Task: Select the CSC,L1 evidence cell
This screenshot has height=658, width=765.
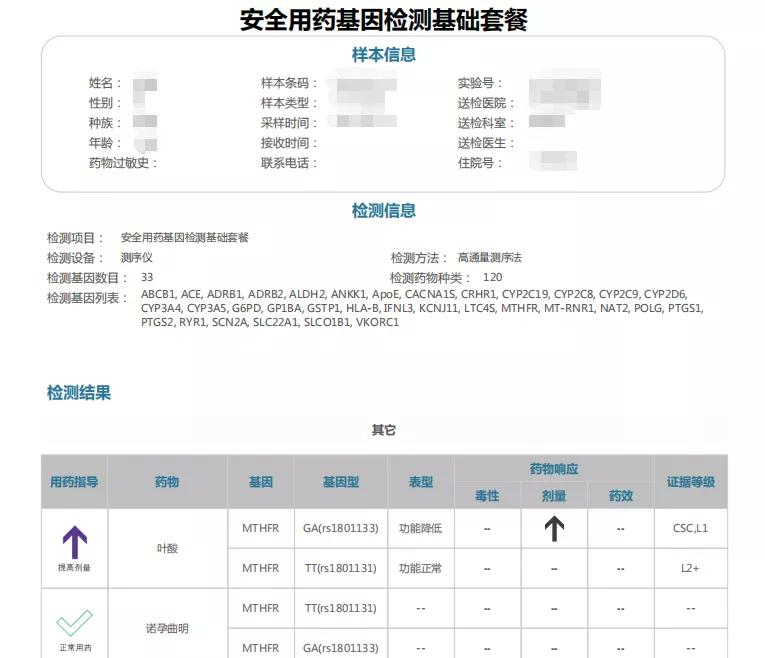Action: [690, 528]
